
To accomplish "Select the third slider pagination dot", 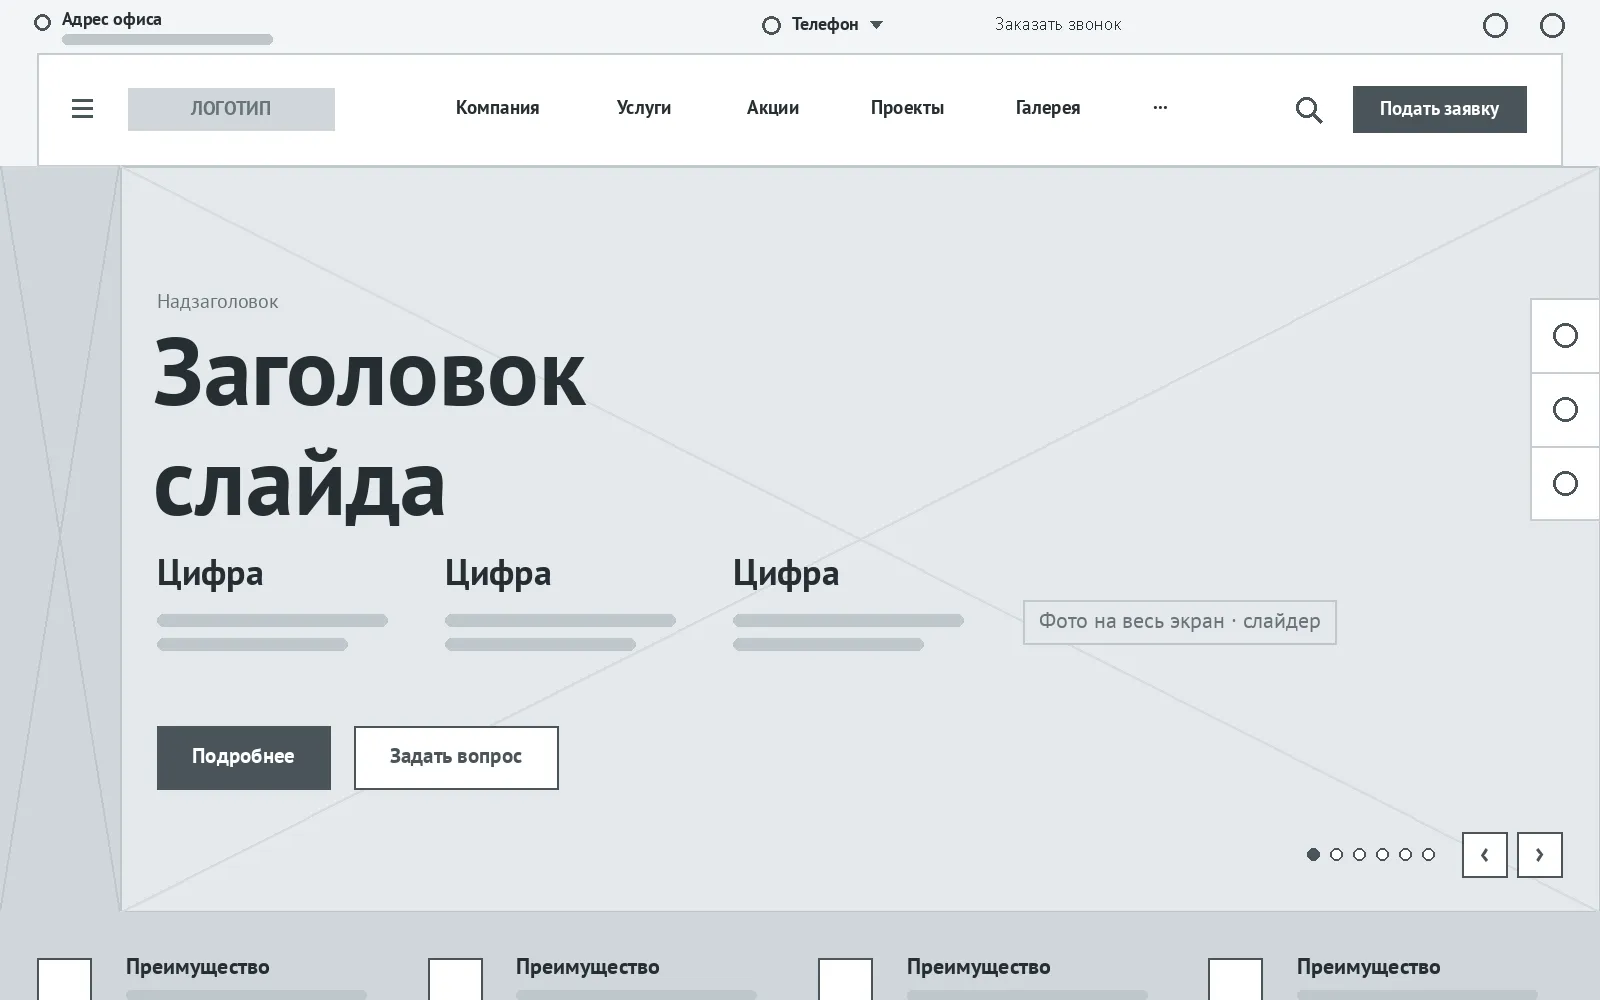I will click(x=1359, y=854).
